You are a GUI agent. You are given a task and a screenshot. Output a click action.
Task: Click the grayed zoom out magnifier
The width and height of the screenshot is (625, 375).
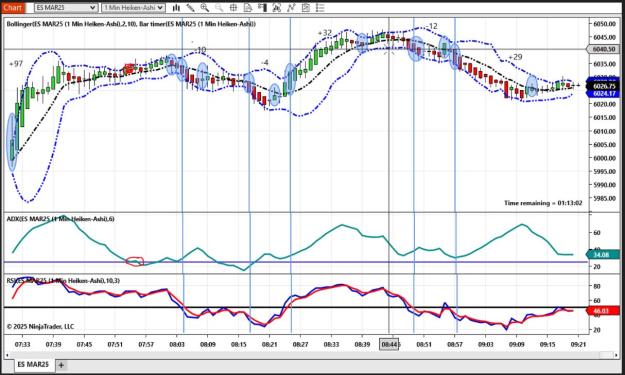pos(219,8)
